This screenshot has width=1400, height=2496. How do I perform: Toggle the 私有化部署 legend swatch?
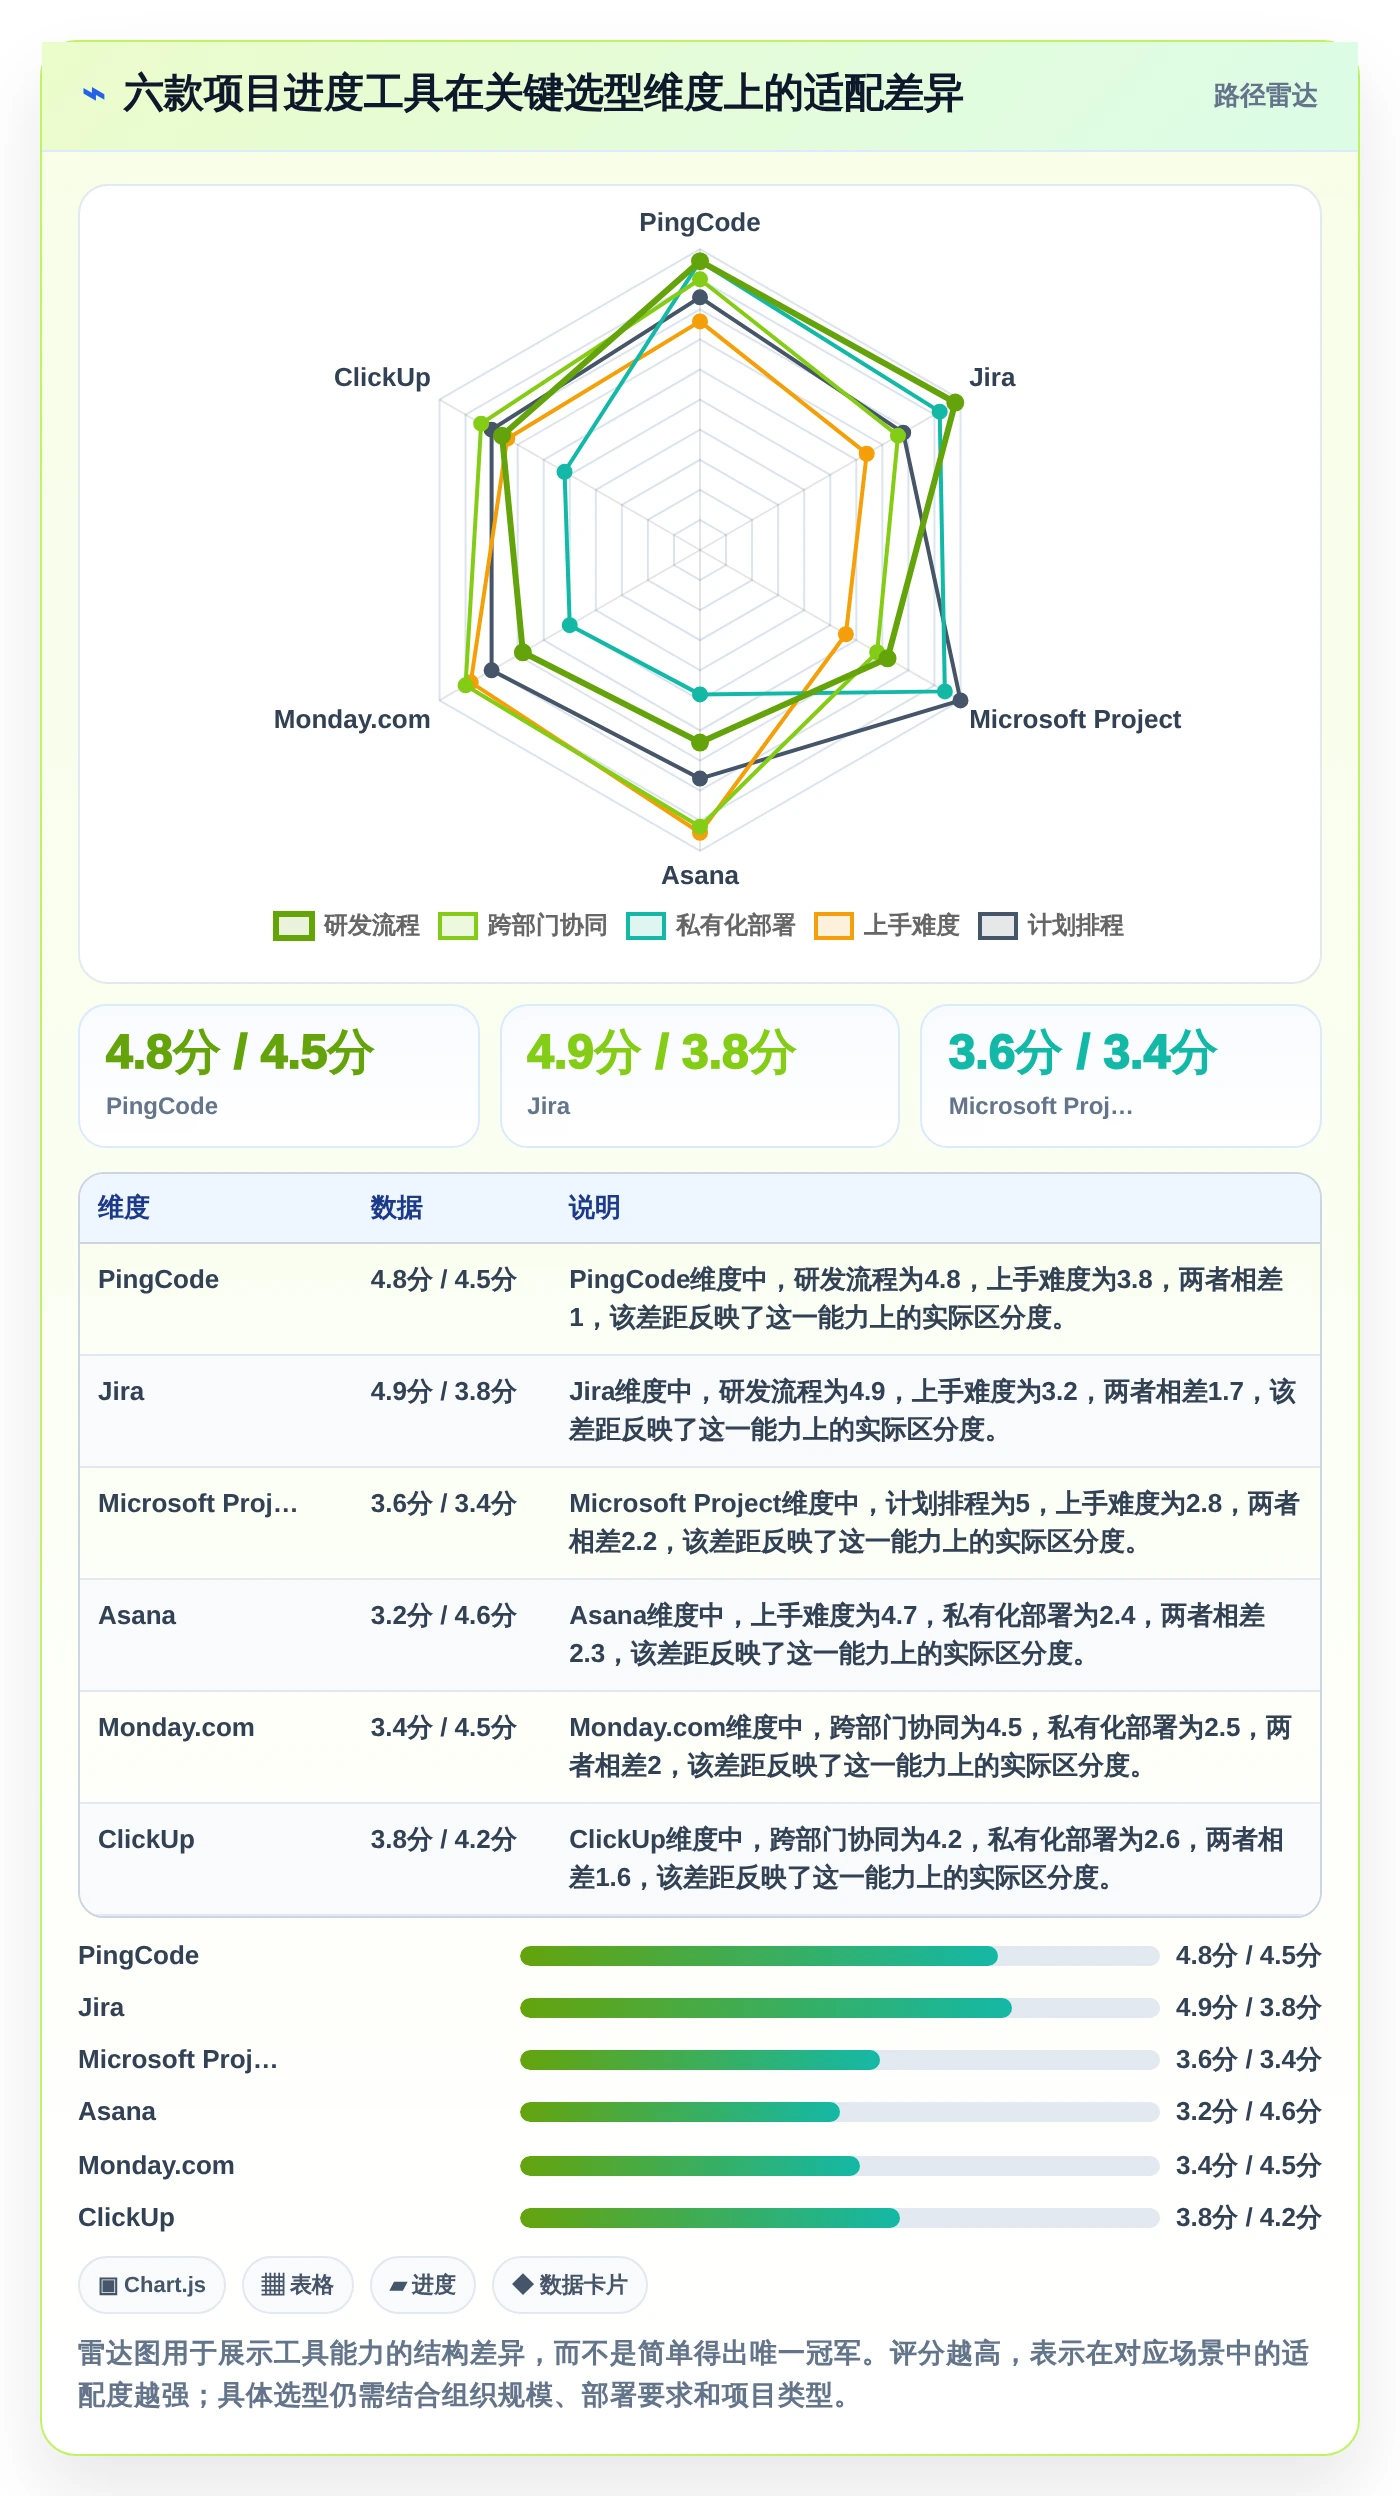click(x=646, y=926)
